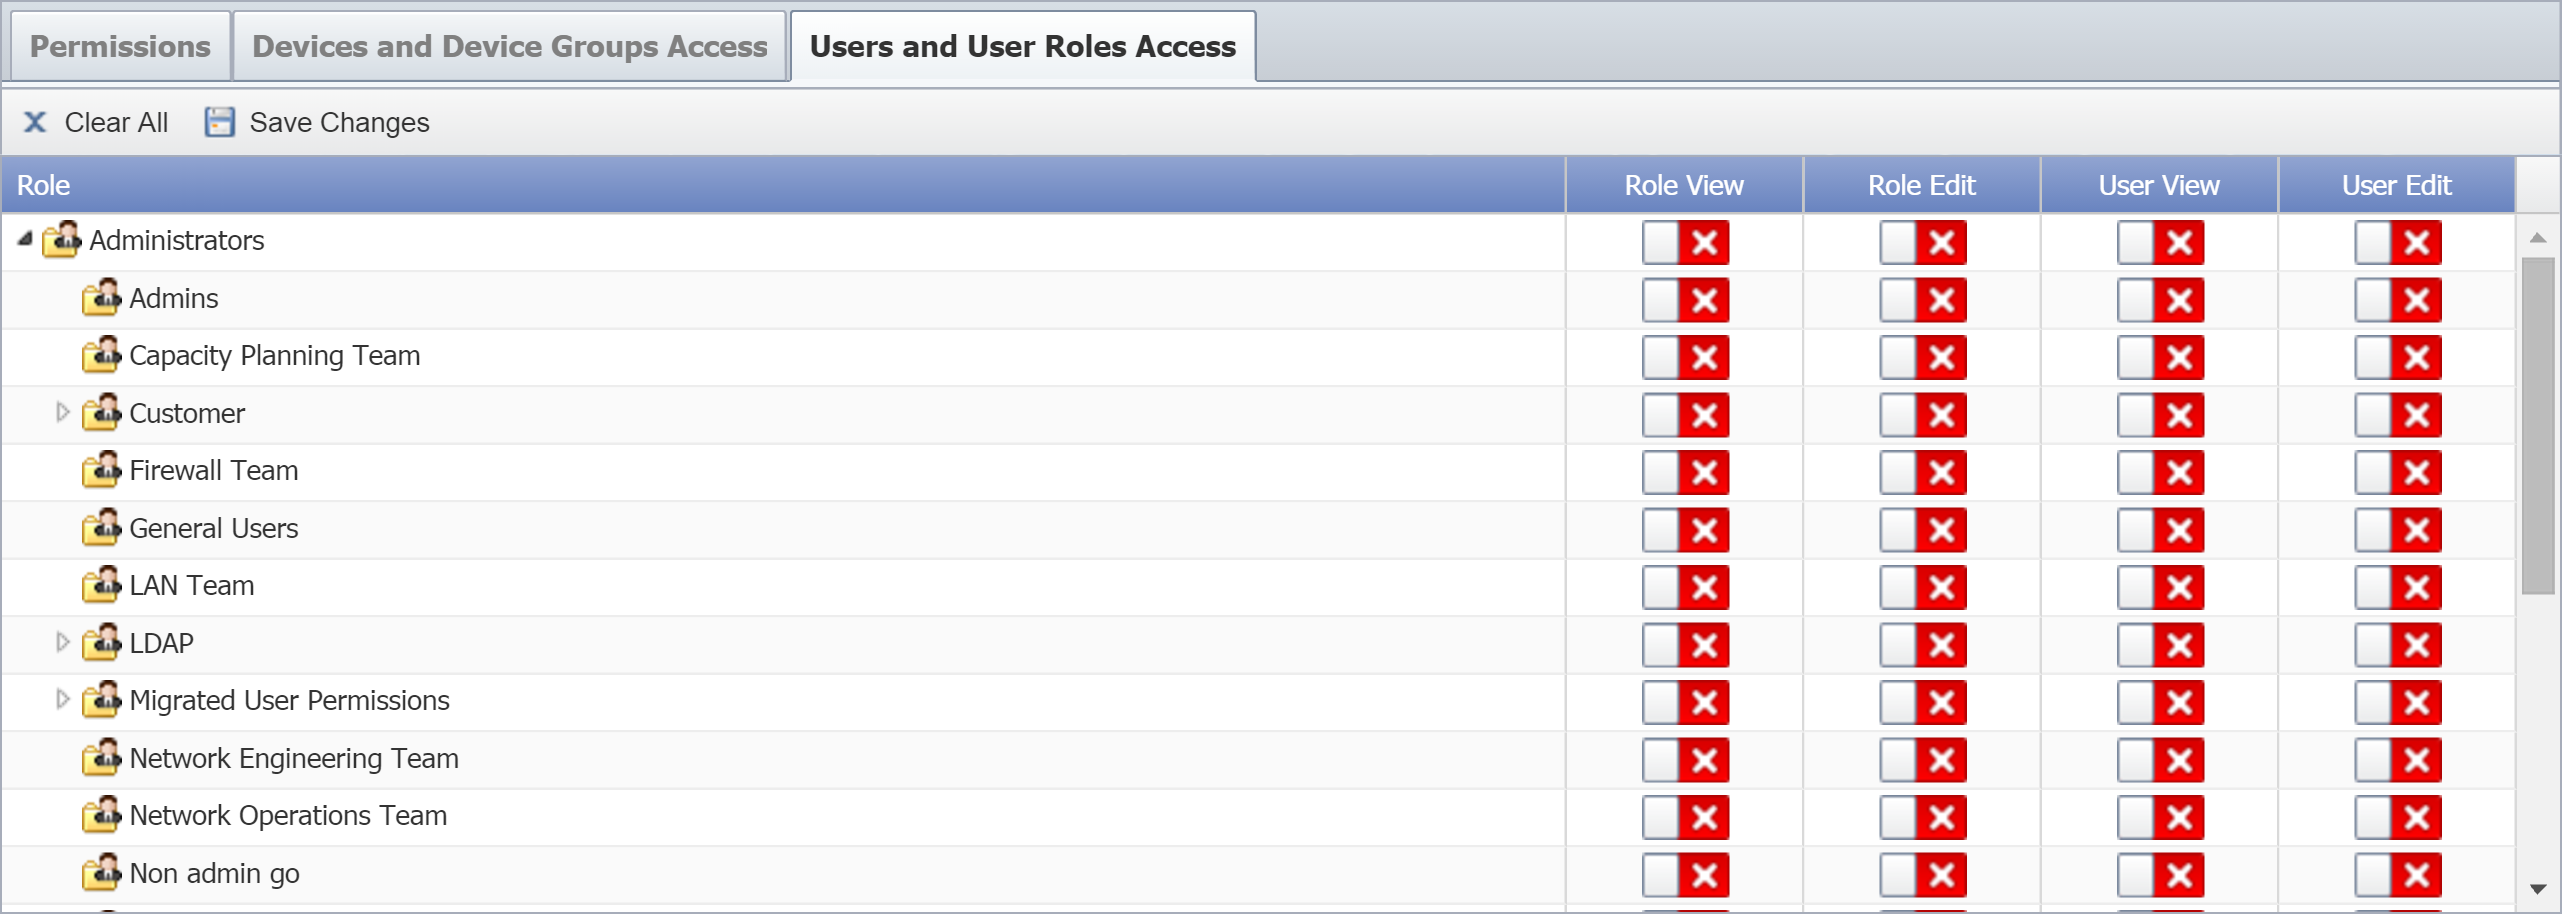Toggle User View for Capacity Planning Team
The width and height of the screenshot is (2562, 914).
[2160, 357]
